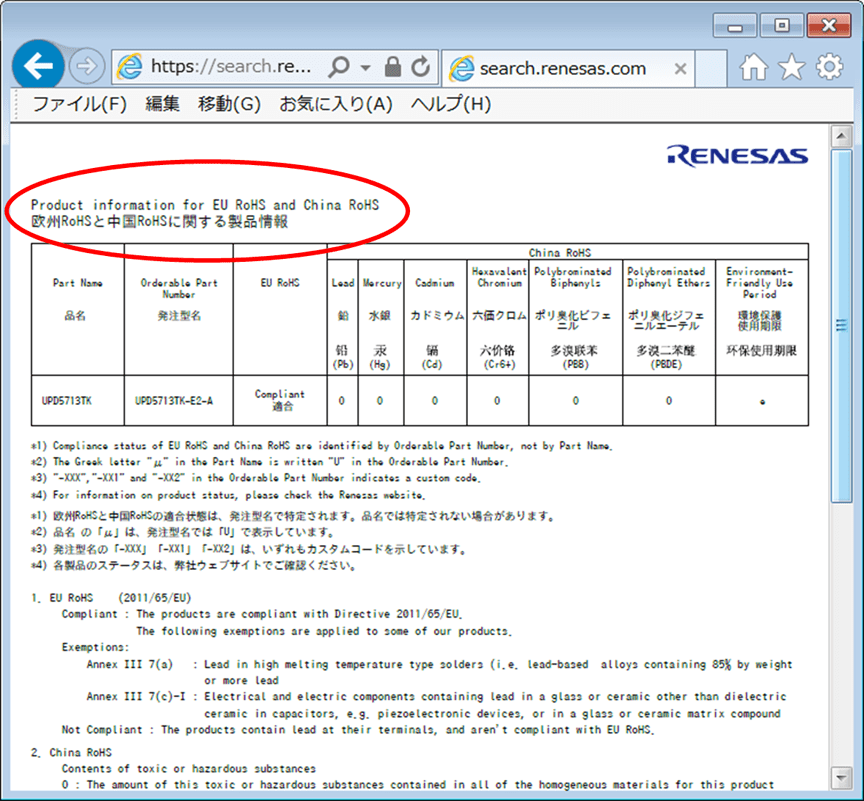The width and height of the screenshot is (864, 801).
Task: Open Favorites via the star icon
Action: click(791, 66)
